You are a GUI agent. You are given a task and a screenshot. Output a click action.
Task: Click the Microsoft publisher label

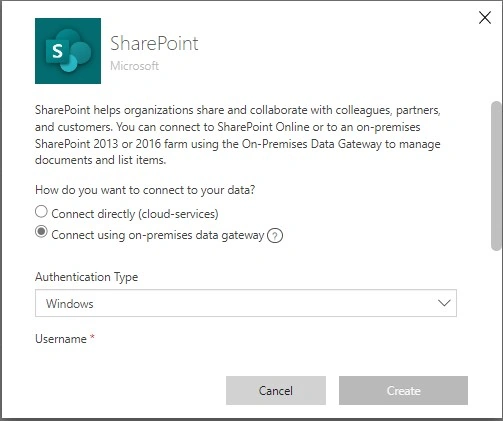pos(134,66)
